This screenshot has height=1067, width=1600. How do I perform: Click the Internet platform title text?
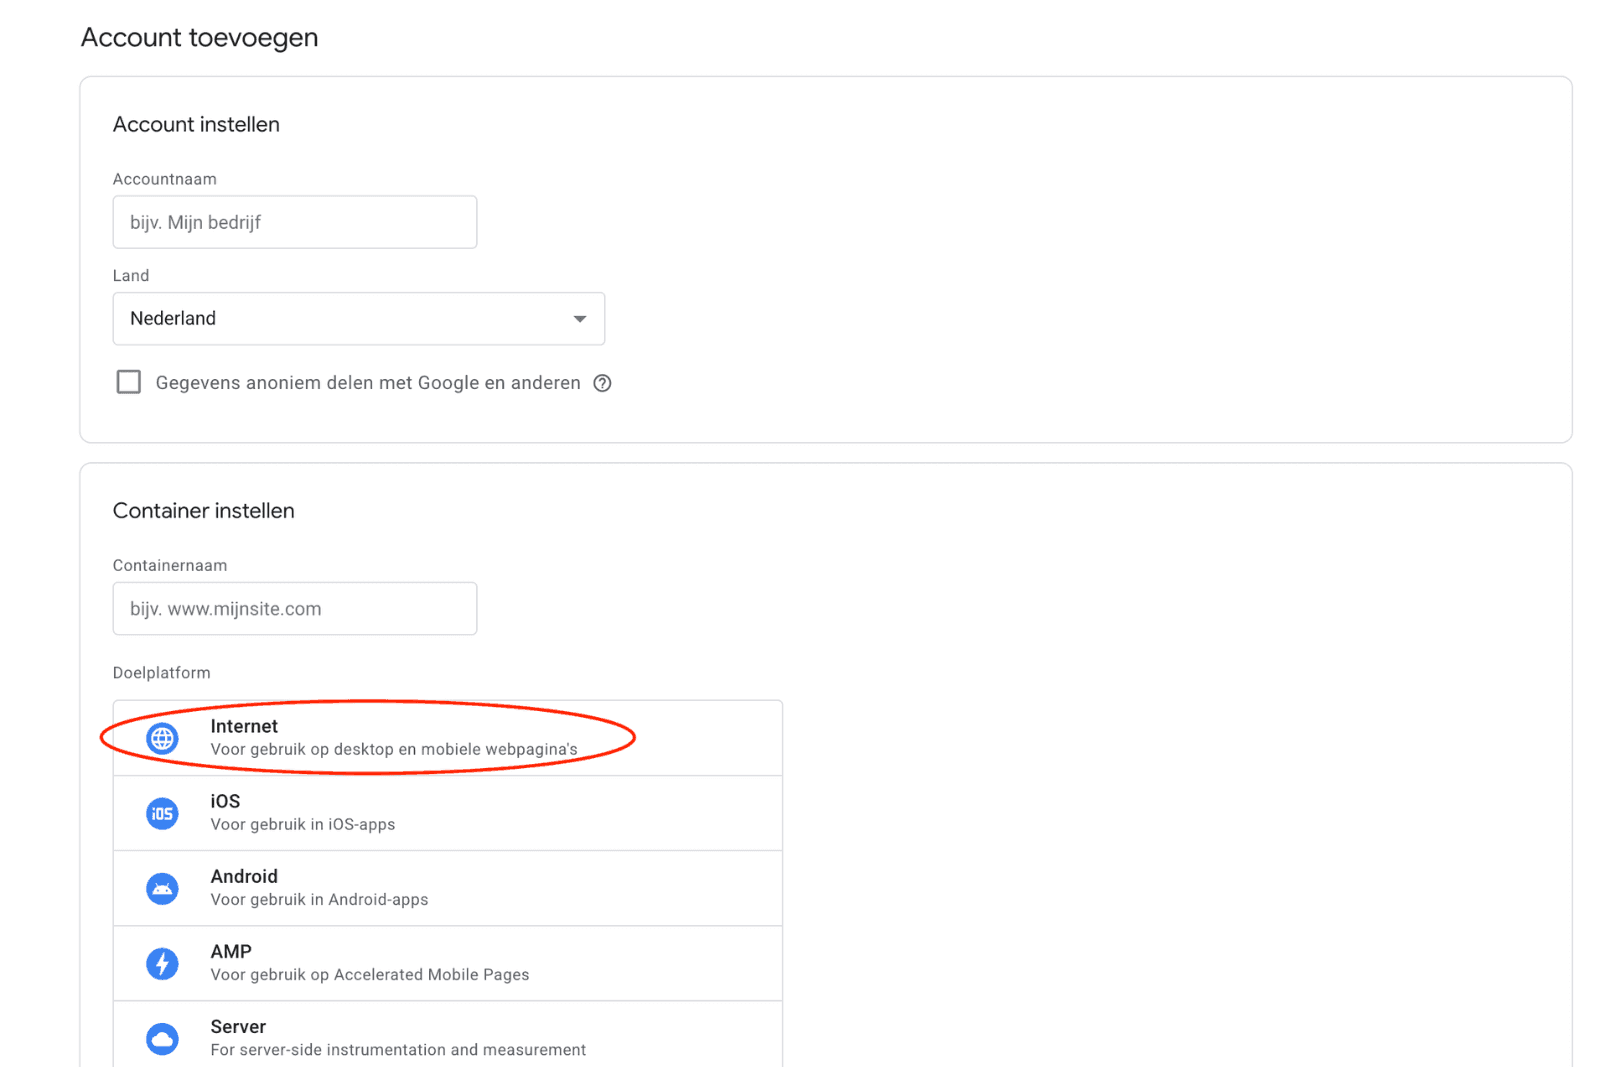pos(244,726)
